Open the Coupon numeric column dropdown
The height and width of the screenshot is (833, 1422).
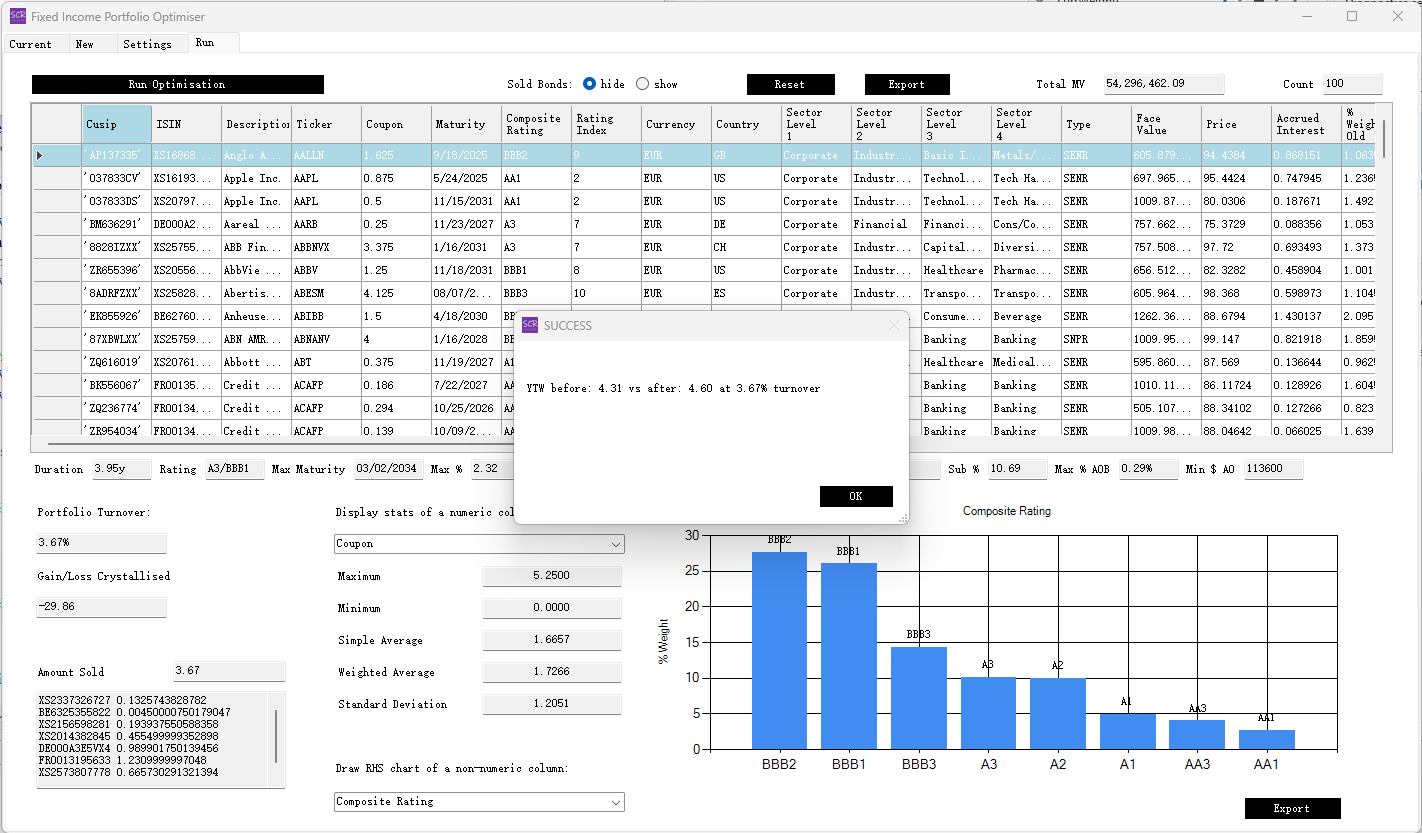point(614,544)
